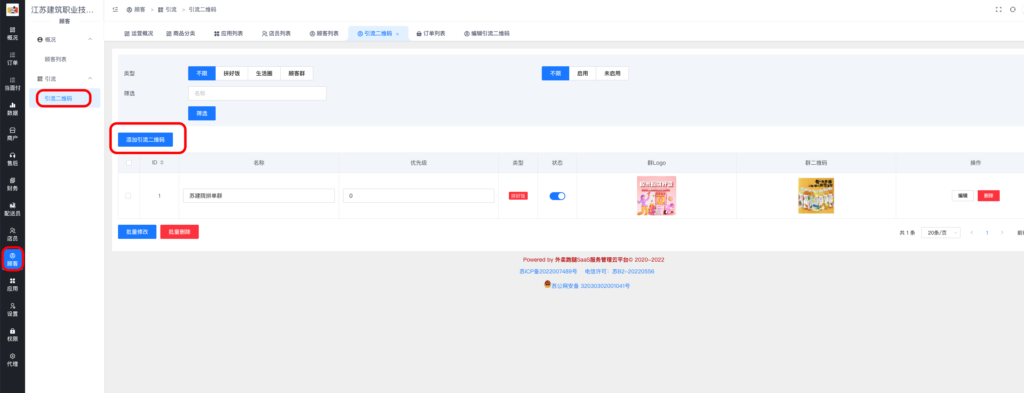Open the 20条/页 page size dropdown

[940, 232]
